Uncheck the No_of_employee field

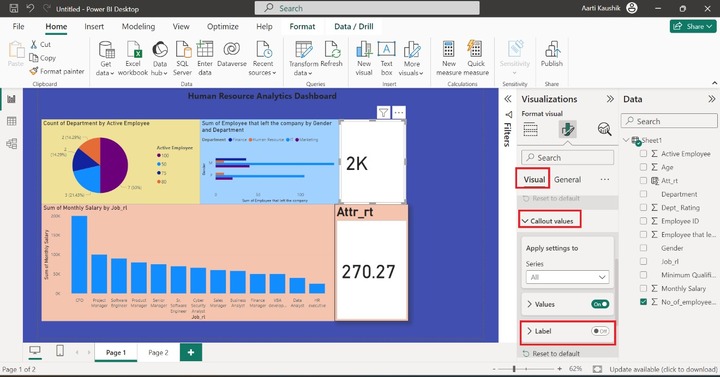[x=643, y=302]
